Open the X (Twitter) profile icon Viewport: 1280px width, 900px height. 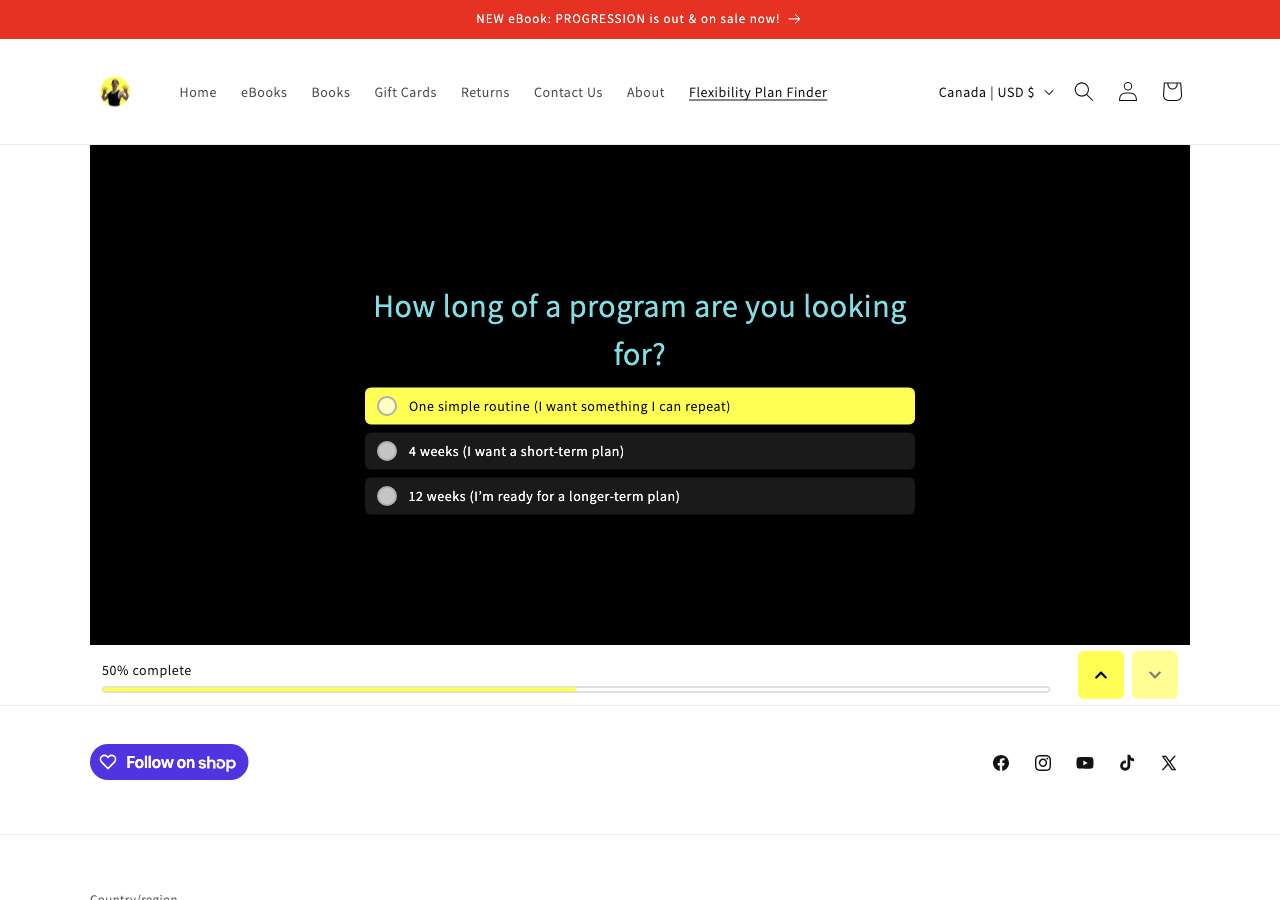click(1169, 763)
